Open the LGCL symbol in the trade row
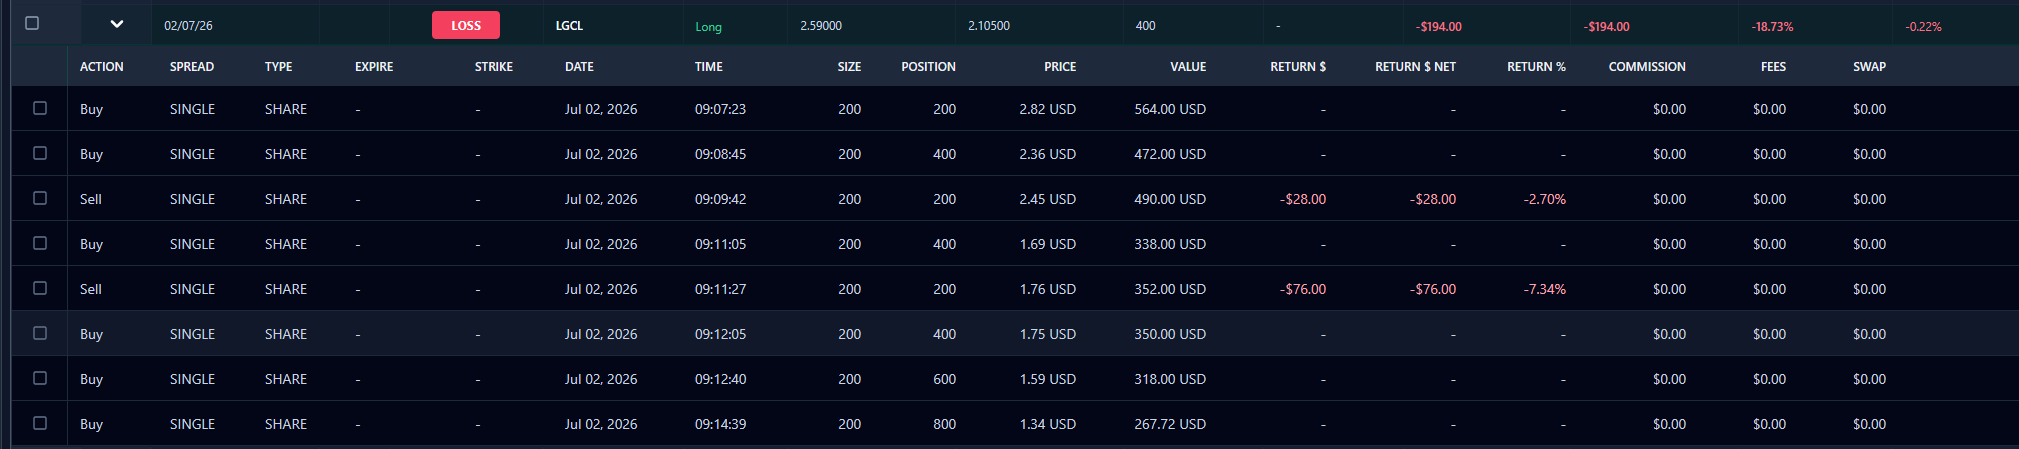2019x449 pixels. pos(569,26)
